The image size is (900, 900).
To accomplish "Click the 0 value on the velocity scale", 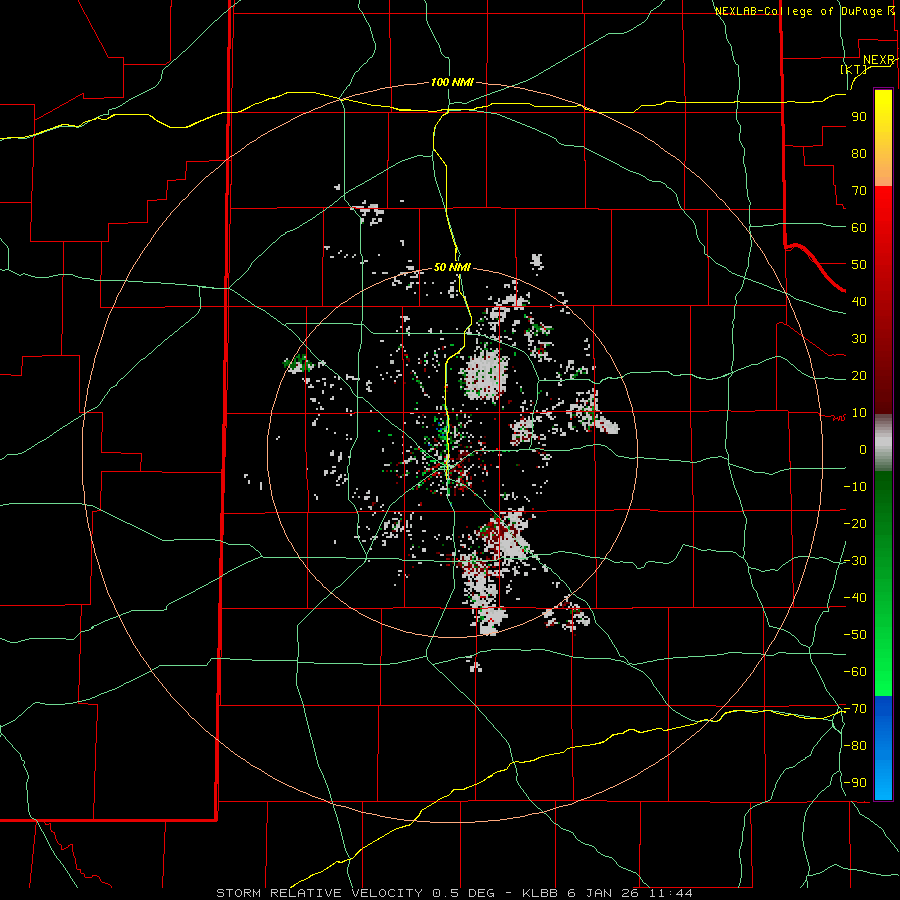I will (x=863, y=450).
